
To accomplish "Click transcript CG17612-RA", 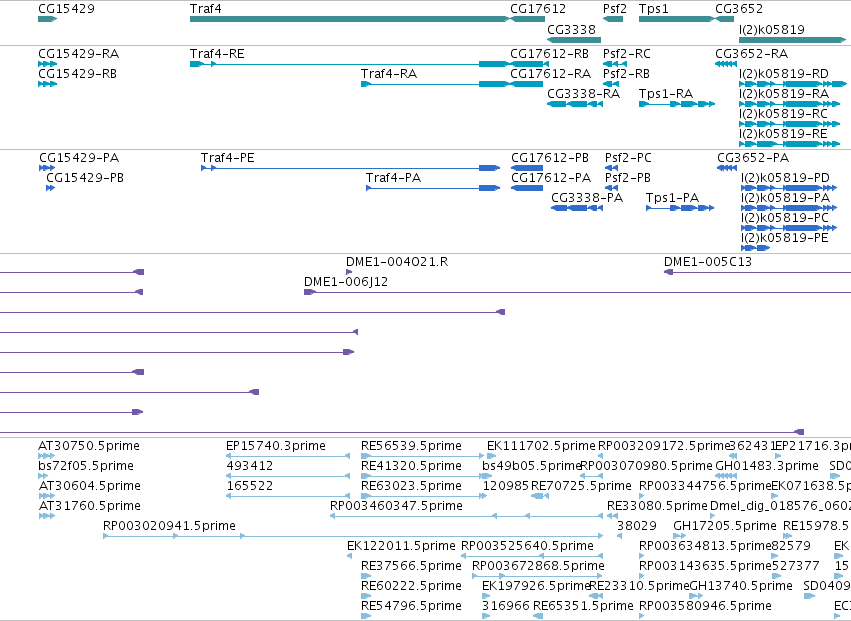I will [x=528, y=84].
